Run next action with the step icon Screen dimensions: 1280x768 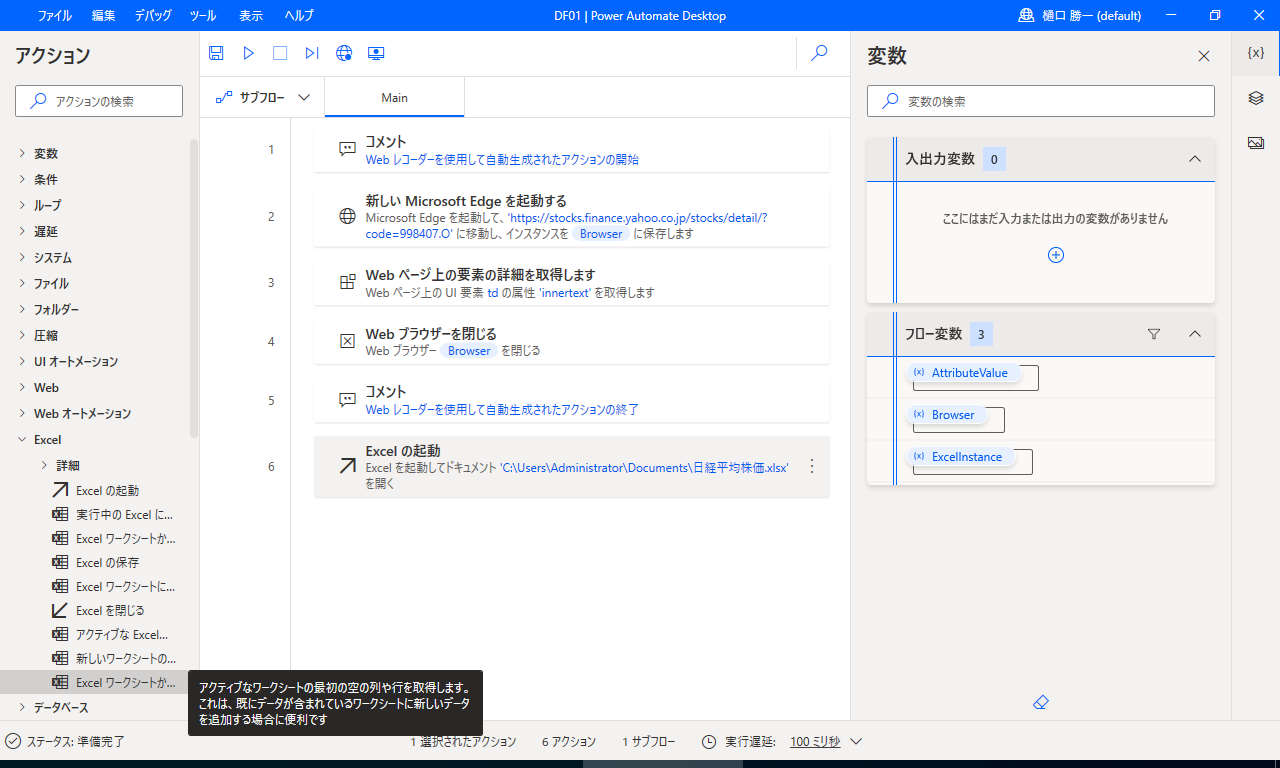312,53
